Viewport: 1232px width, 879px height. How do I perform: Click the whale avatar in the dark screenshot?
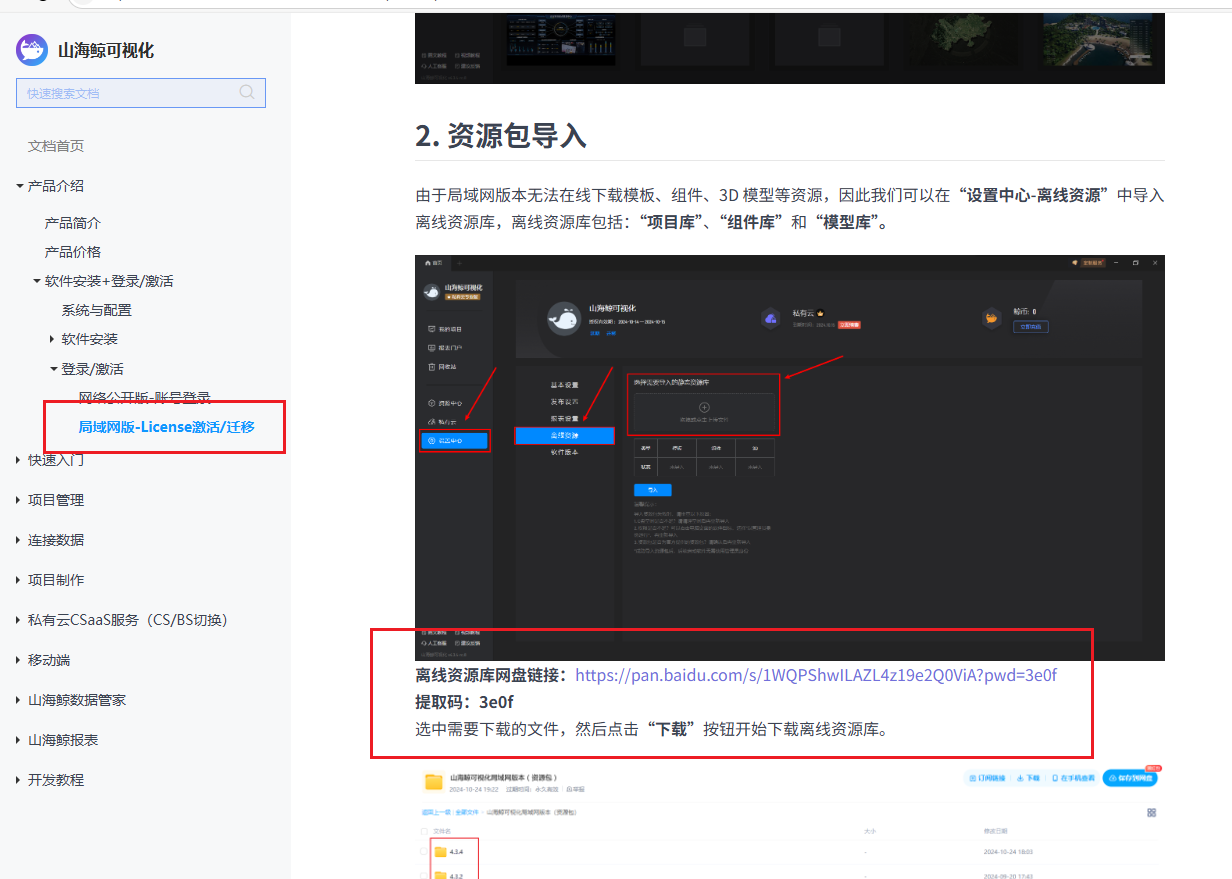tap(564, 318)
